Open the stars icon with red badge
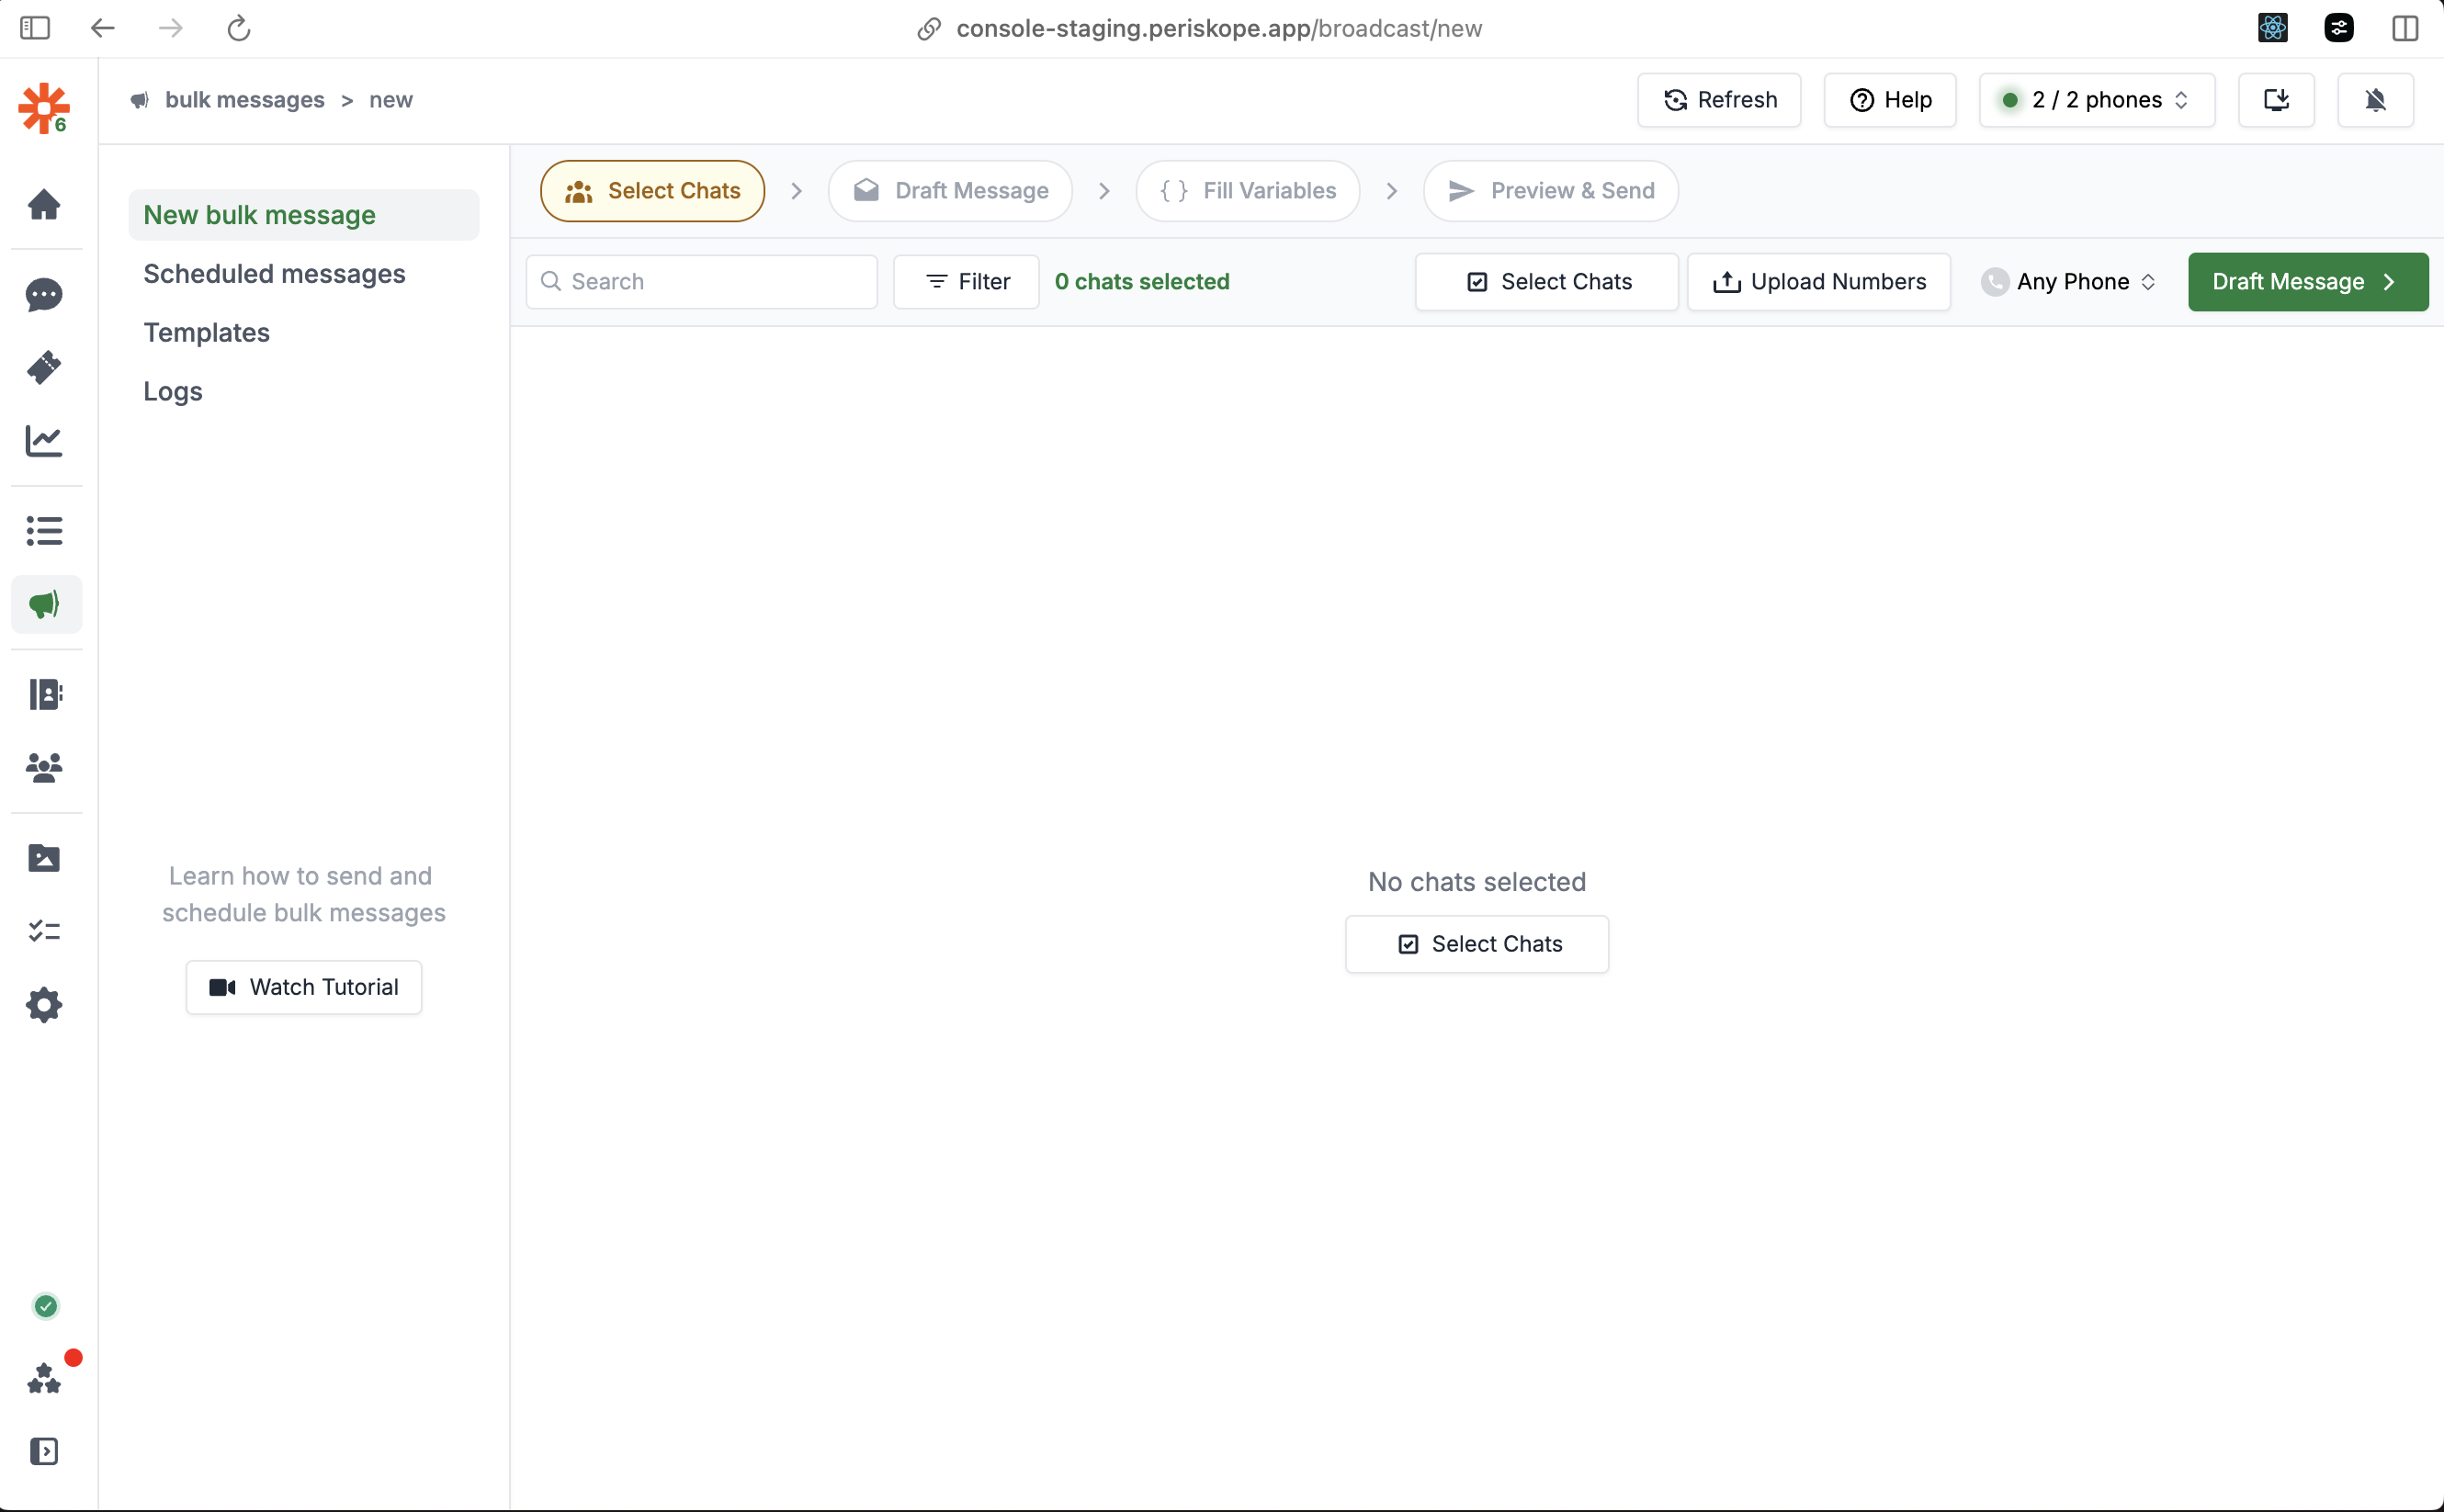 44,1379
